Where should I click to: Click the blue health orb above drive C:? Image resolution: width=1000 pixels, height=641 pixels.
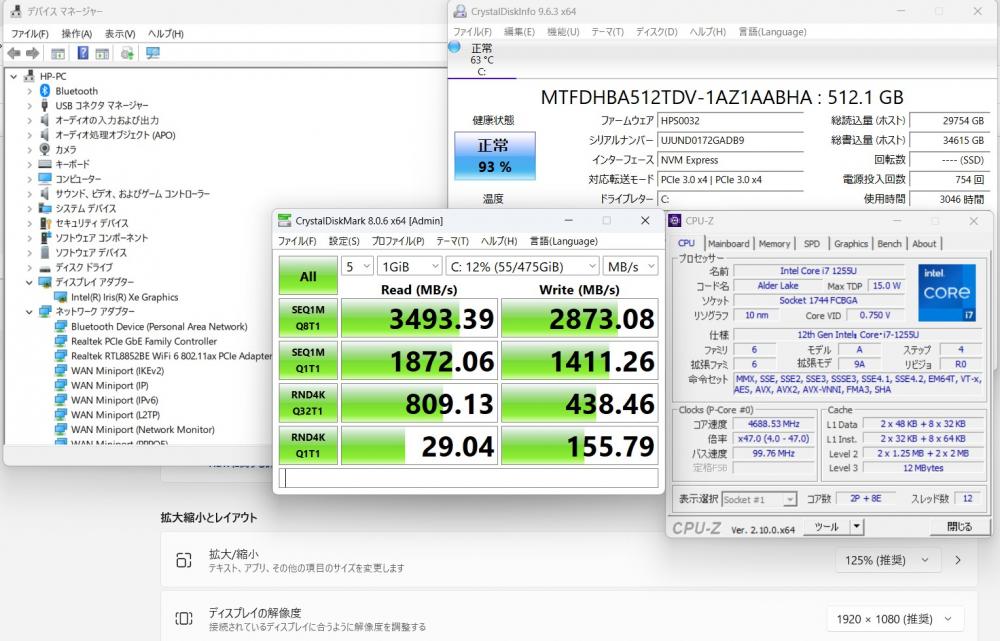point(455,47)
